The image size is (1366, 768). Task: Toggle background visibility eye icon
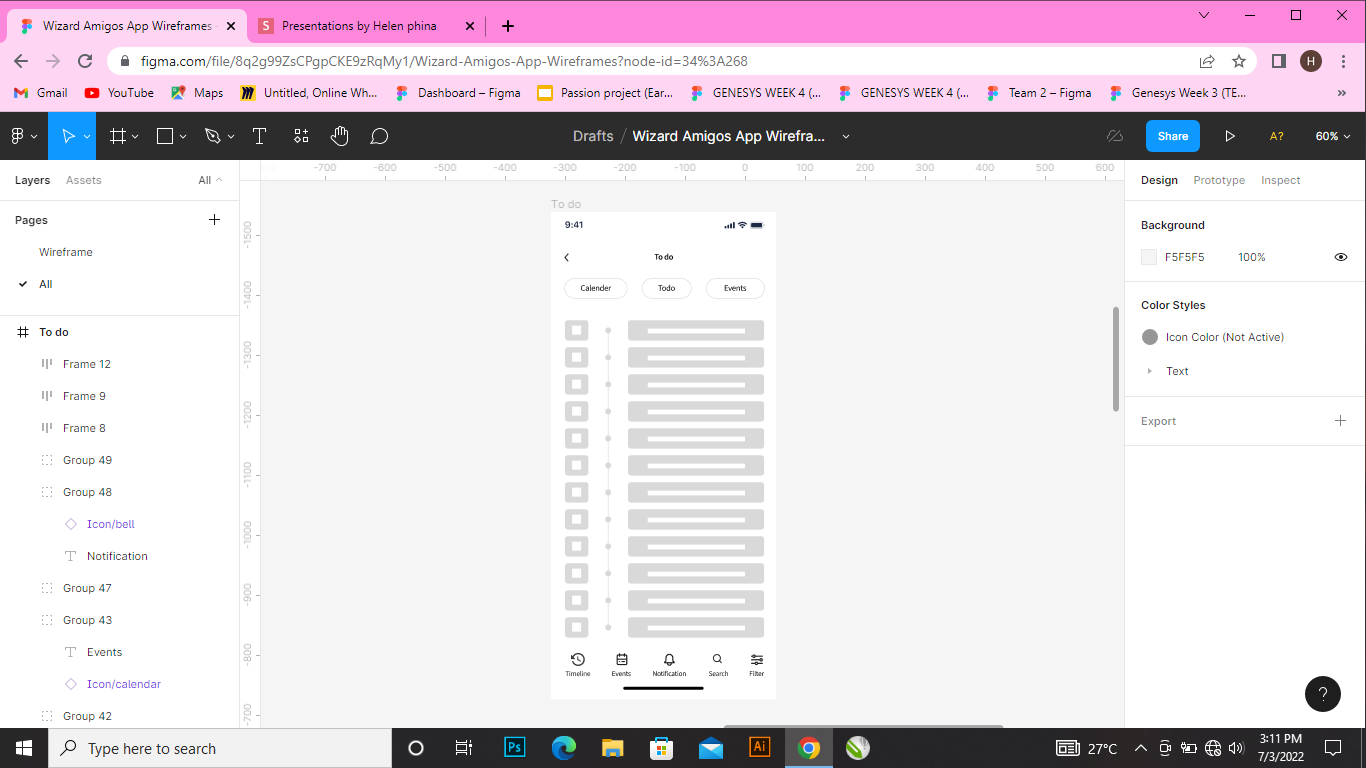pyautogui.click(x=1341, y=257)
